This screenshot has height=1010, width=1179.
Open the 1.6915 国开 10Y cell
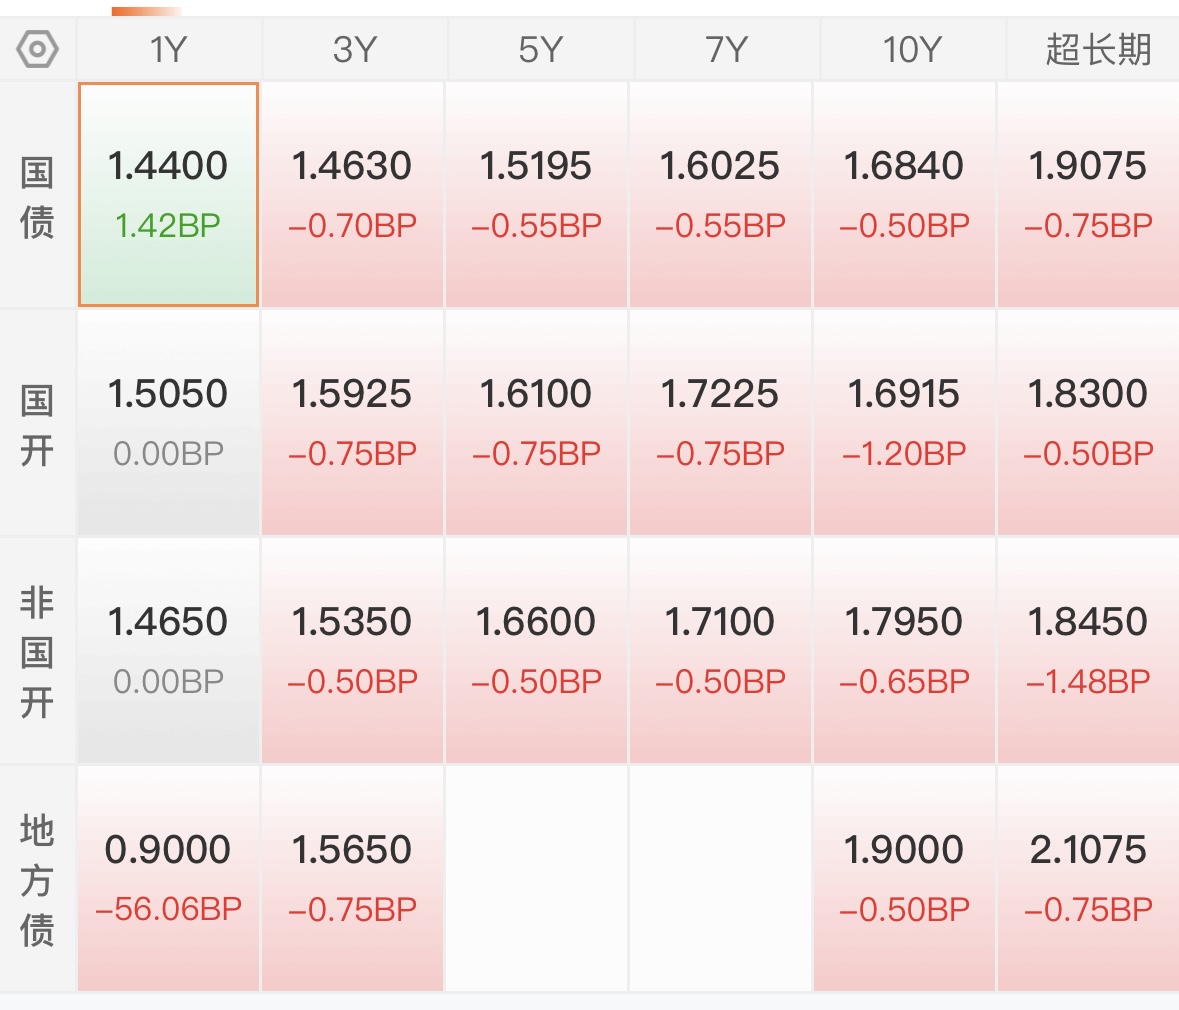coord(904,423)
